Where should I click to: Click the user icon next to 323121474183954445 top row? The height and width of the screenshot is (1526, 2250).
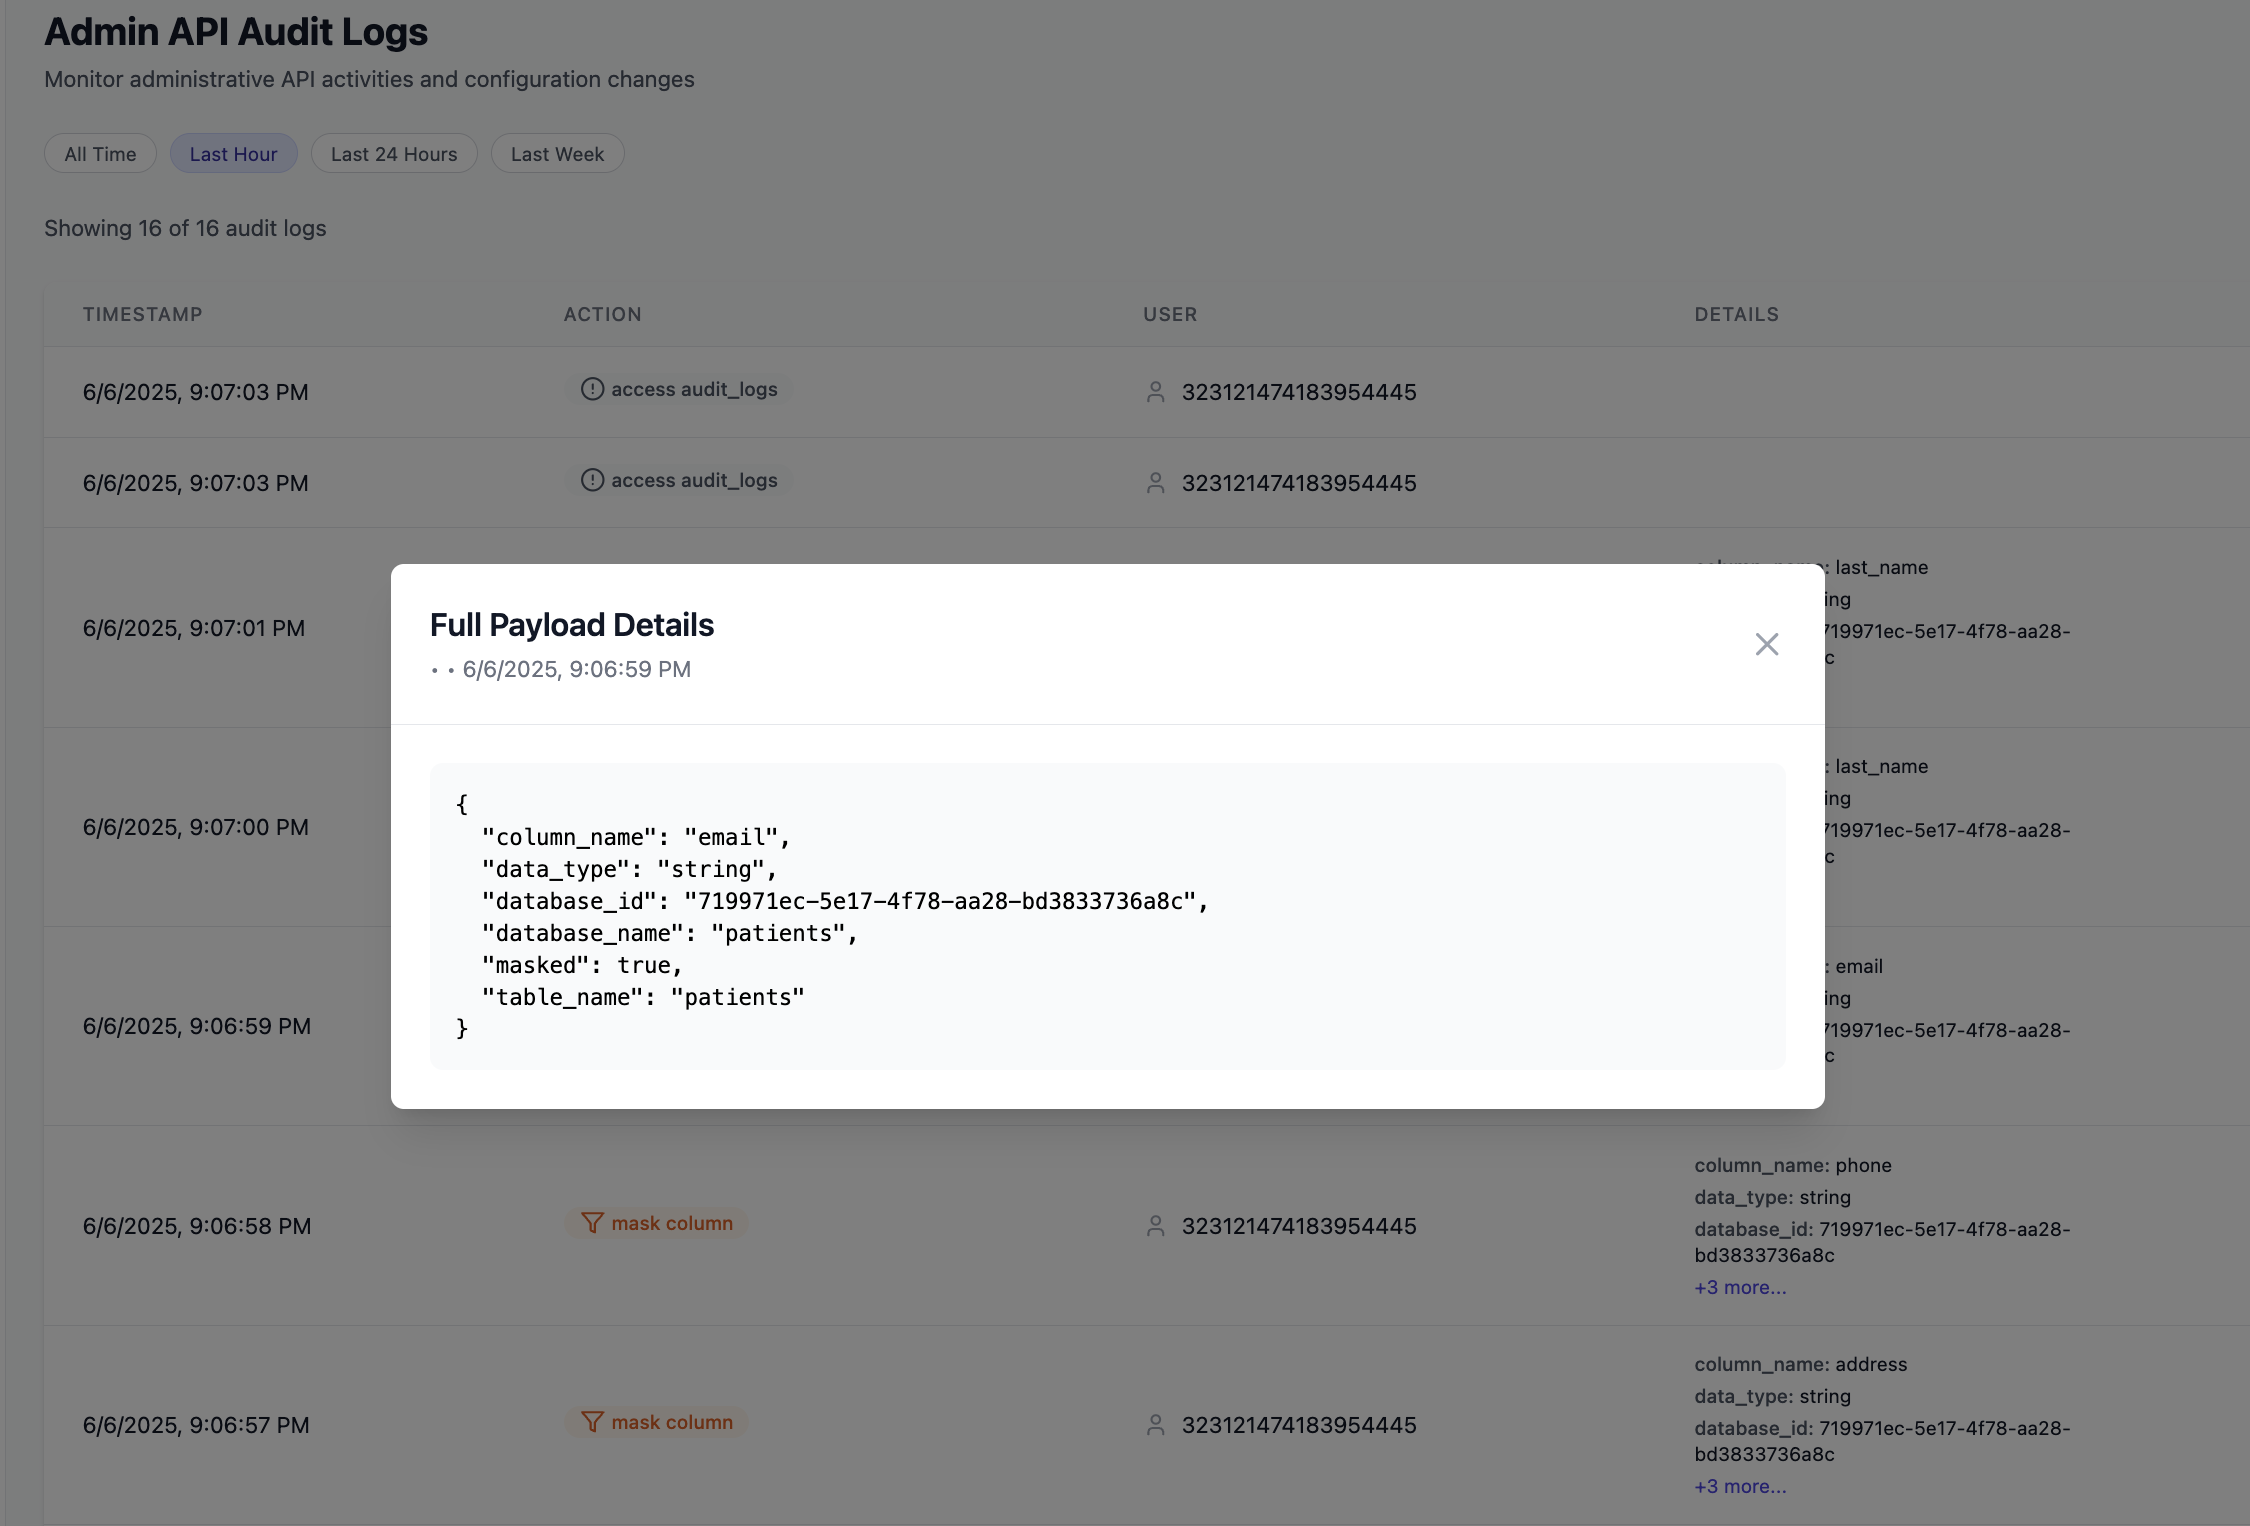(x=1156, y=391)
